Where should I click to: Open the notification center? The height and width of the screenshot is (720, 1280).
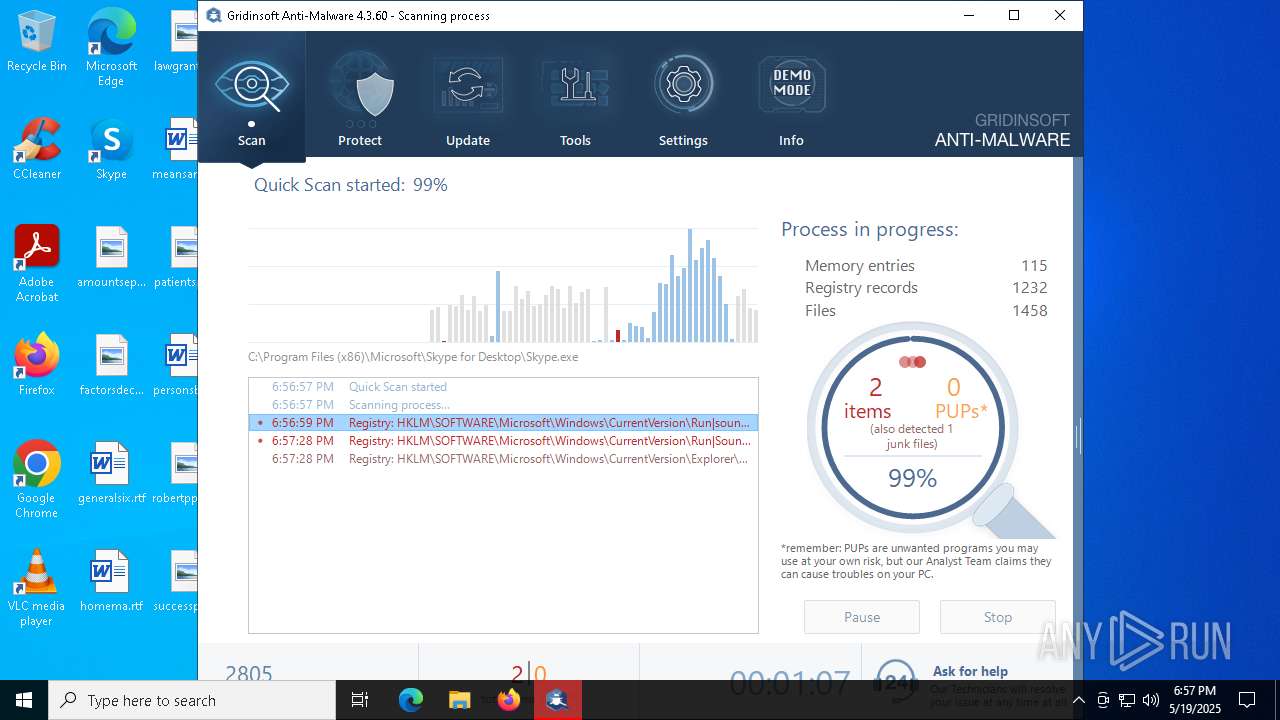coord(1247,700)
